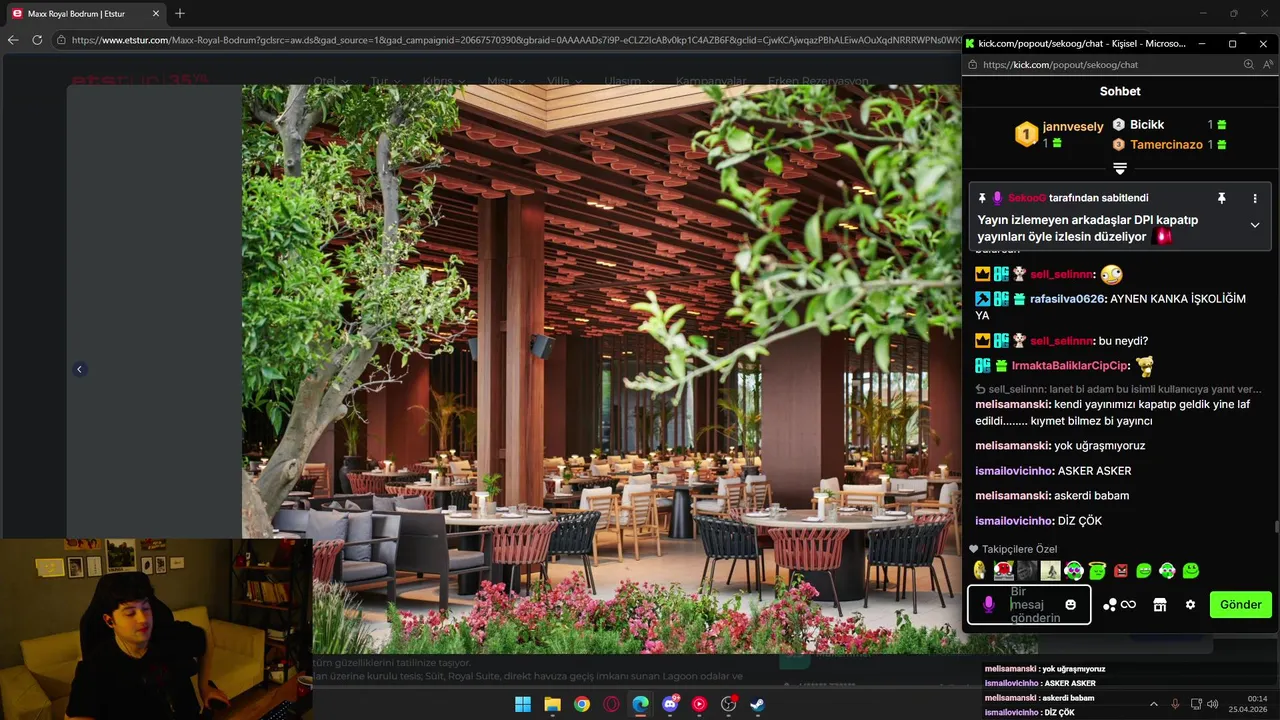This screenshot has height=720, width=1280.
Task: Open Tamercinazo leaderboard entry
Action: click(1166, 145)
